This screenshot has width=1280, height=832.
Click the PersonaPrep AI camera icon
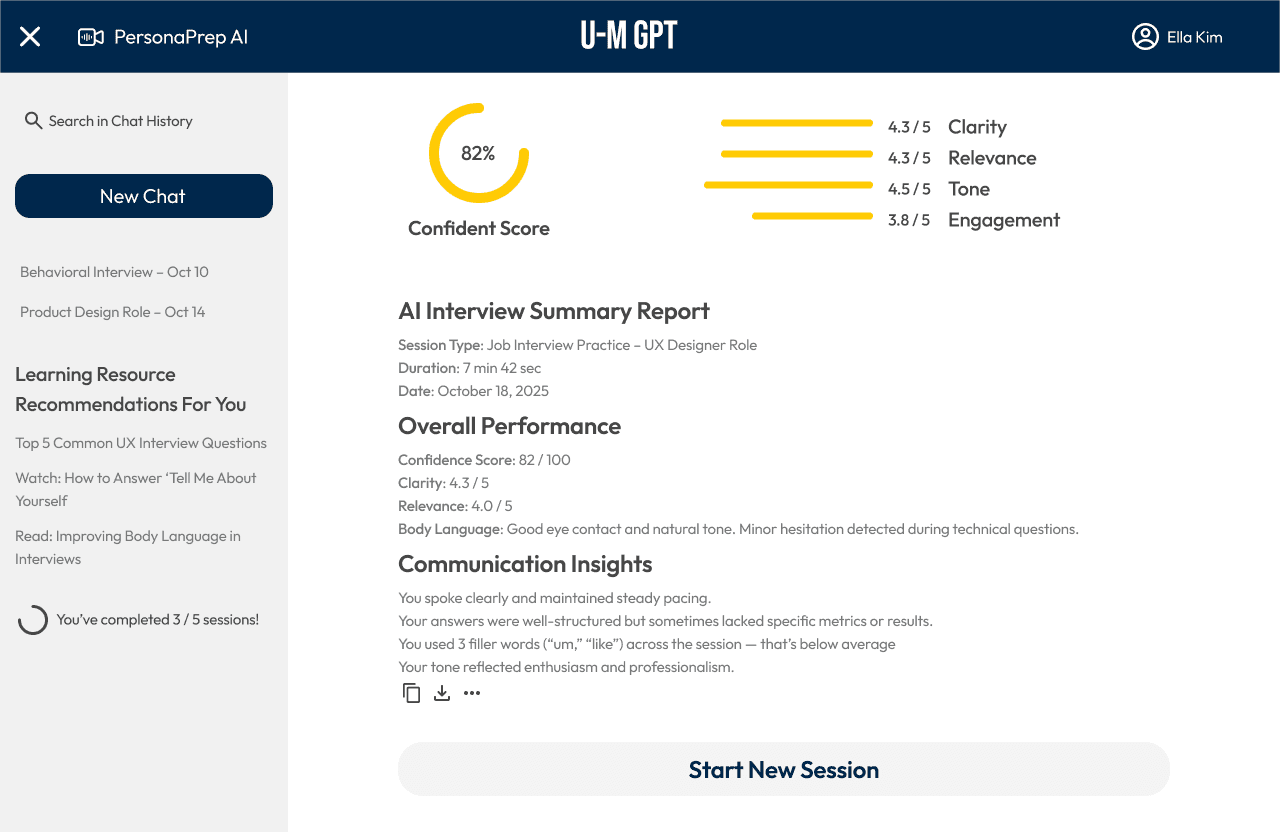(91, 37)
